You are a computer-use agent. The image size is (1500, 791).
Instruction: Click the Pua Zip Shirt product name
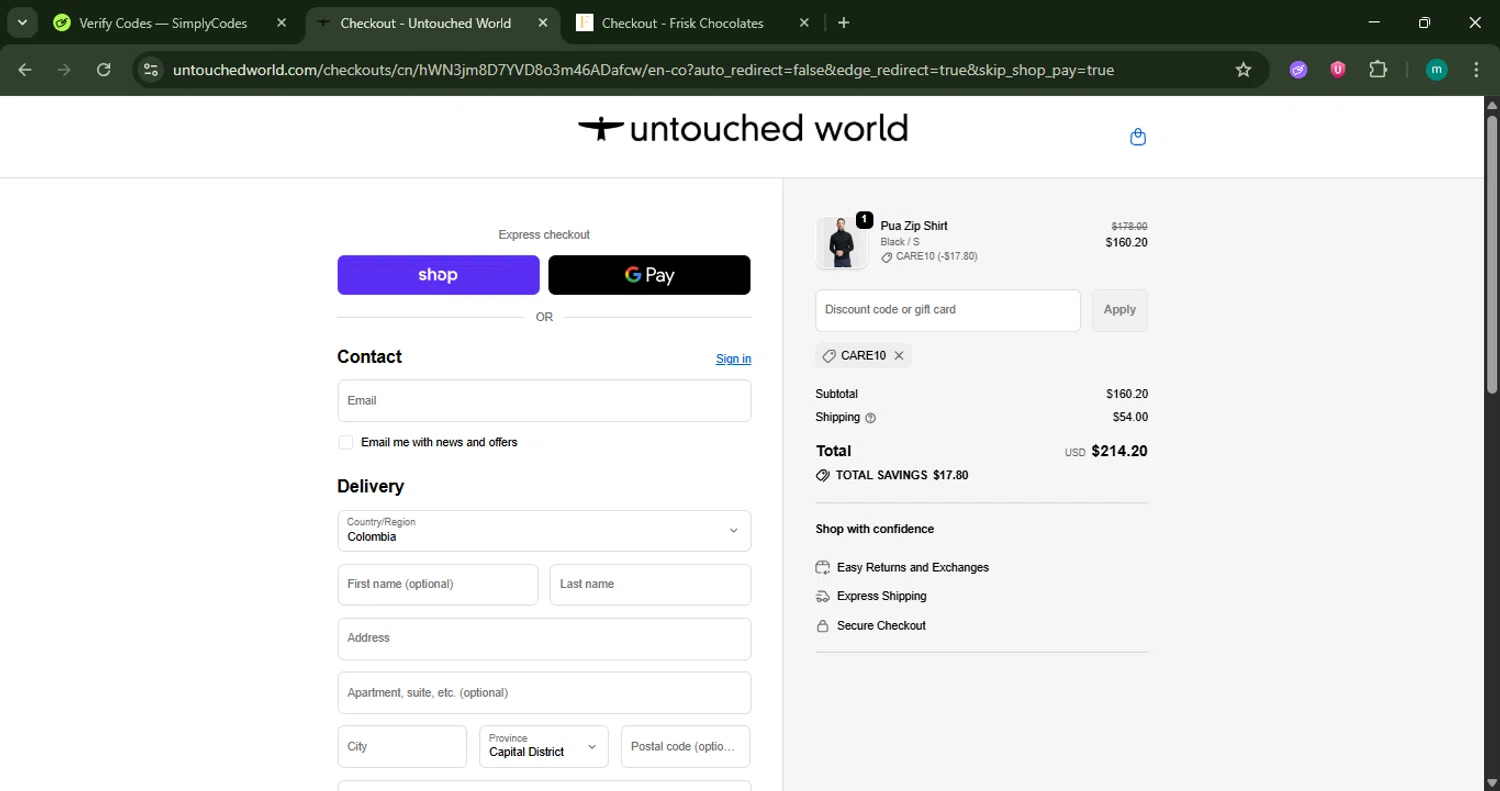[914, 226]
